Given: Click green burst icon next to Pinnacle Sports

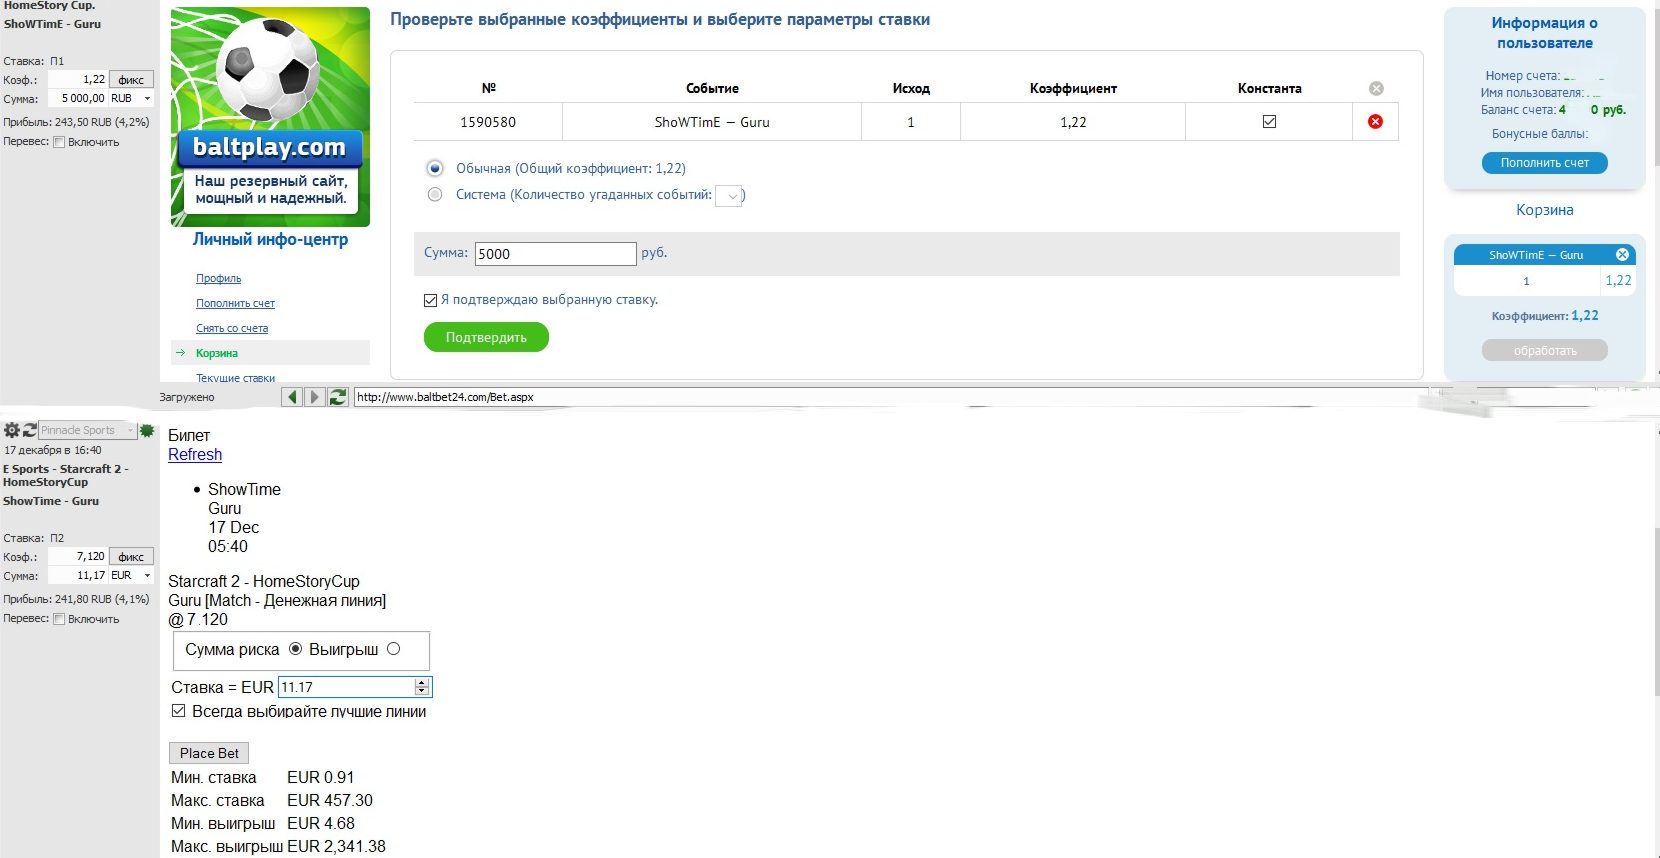Looking at the screenshot, I should point(147,430).
